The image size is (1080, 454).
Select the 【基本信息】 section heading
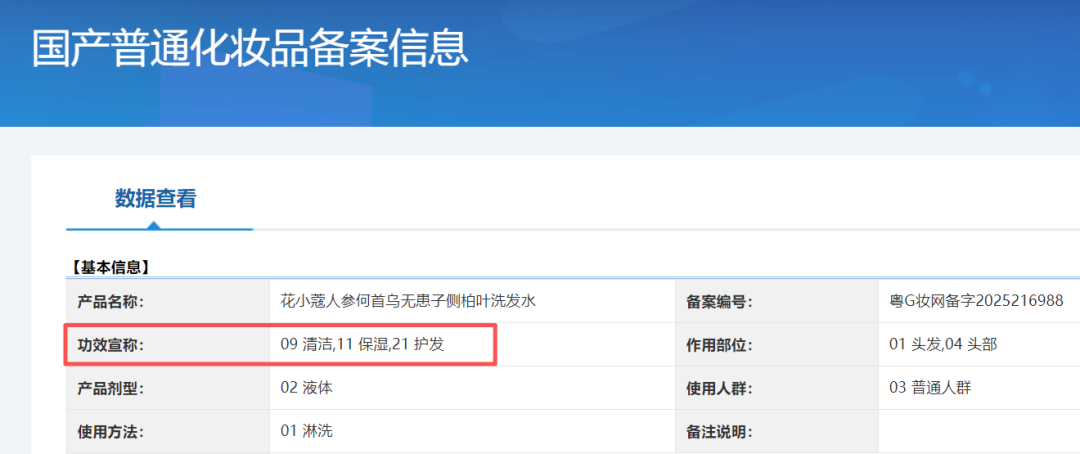[110, 267]
